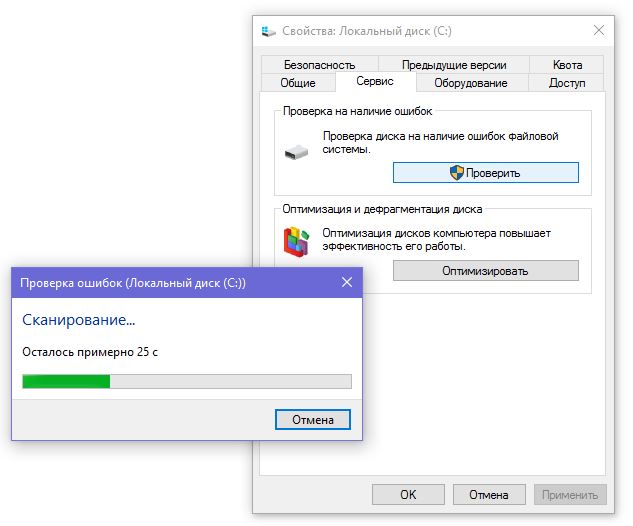Click Отмена at bottom of properties window
The width and height of the screenshot is (633, 526).
pyautogui.click(x=489, y=495)
